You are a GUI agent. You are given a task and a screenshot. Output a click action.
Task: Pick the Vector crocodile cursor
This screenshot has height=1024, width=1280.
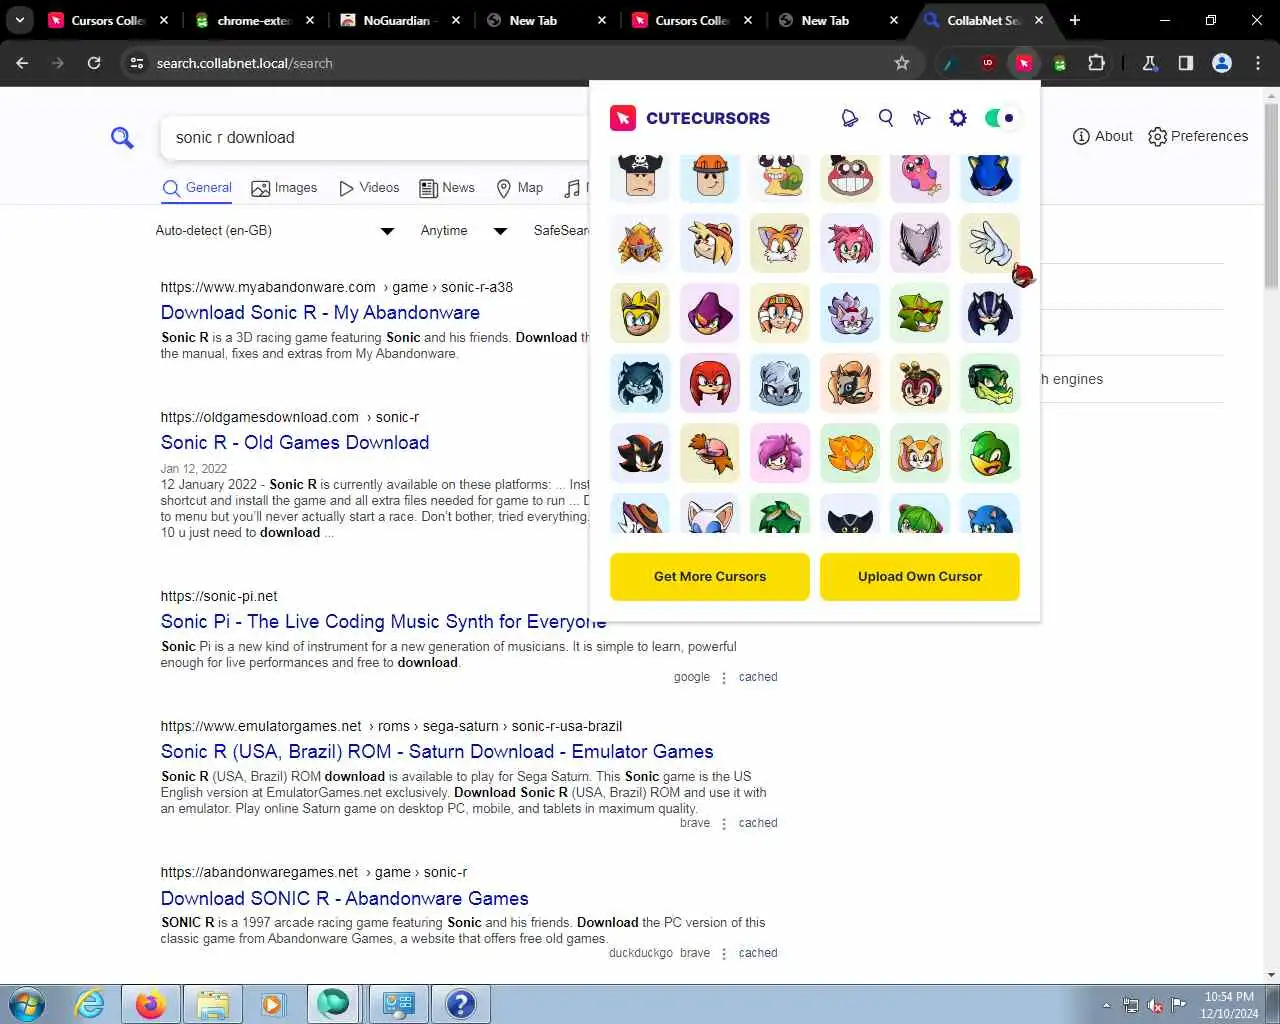(x=990, y=383)
